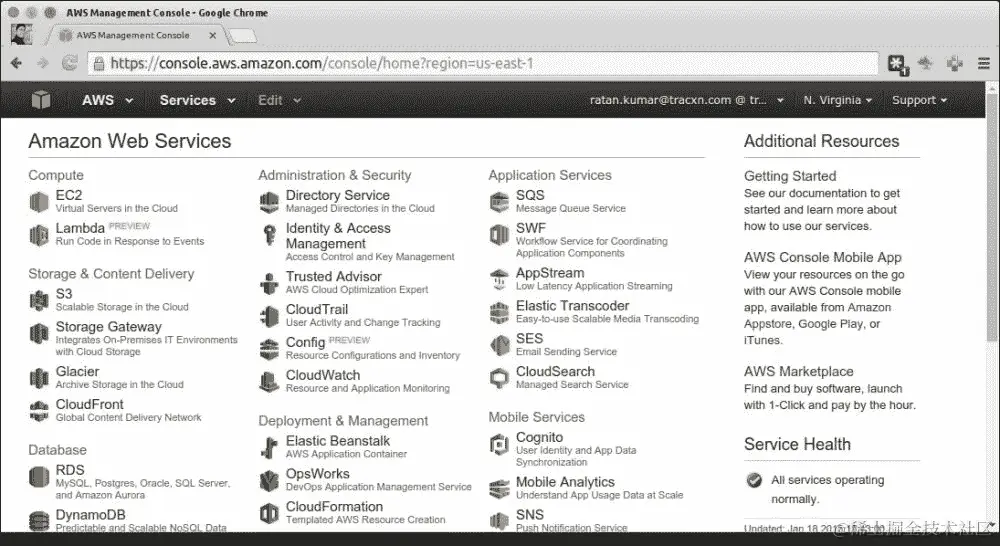Click the Elastic Beanstalk icon
The width and height of the screenshot is (1000, 546).
pyautogui.click(x=269, y=448)
